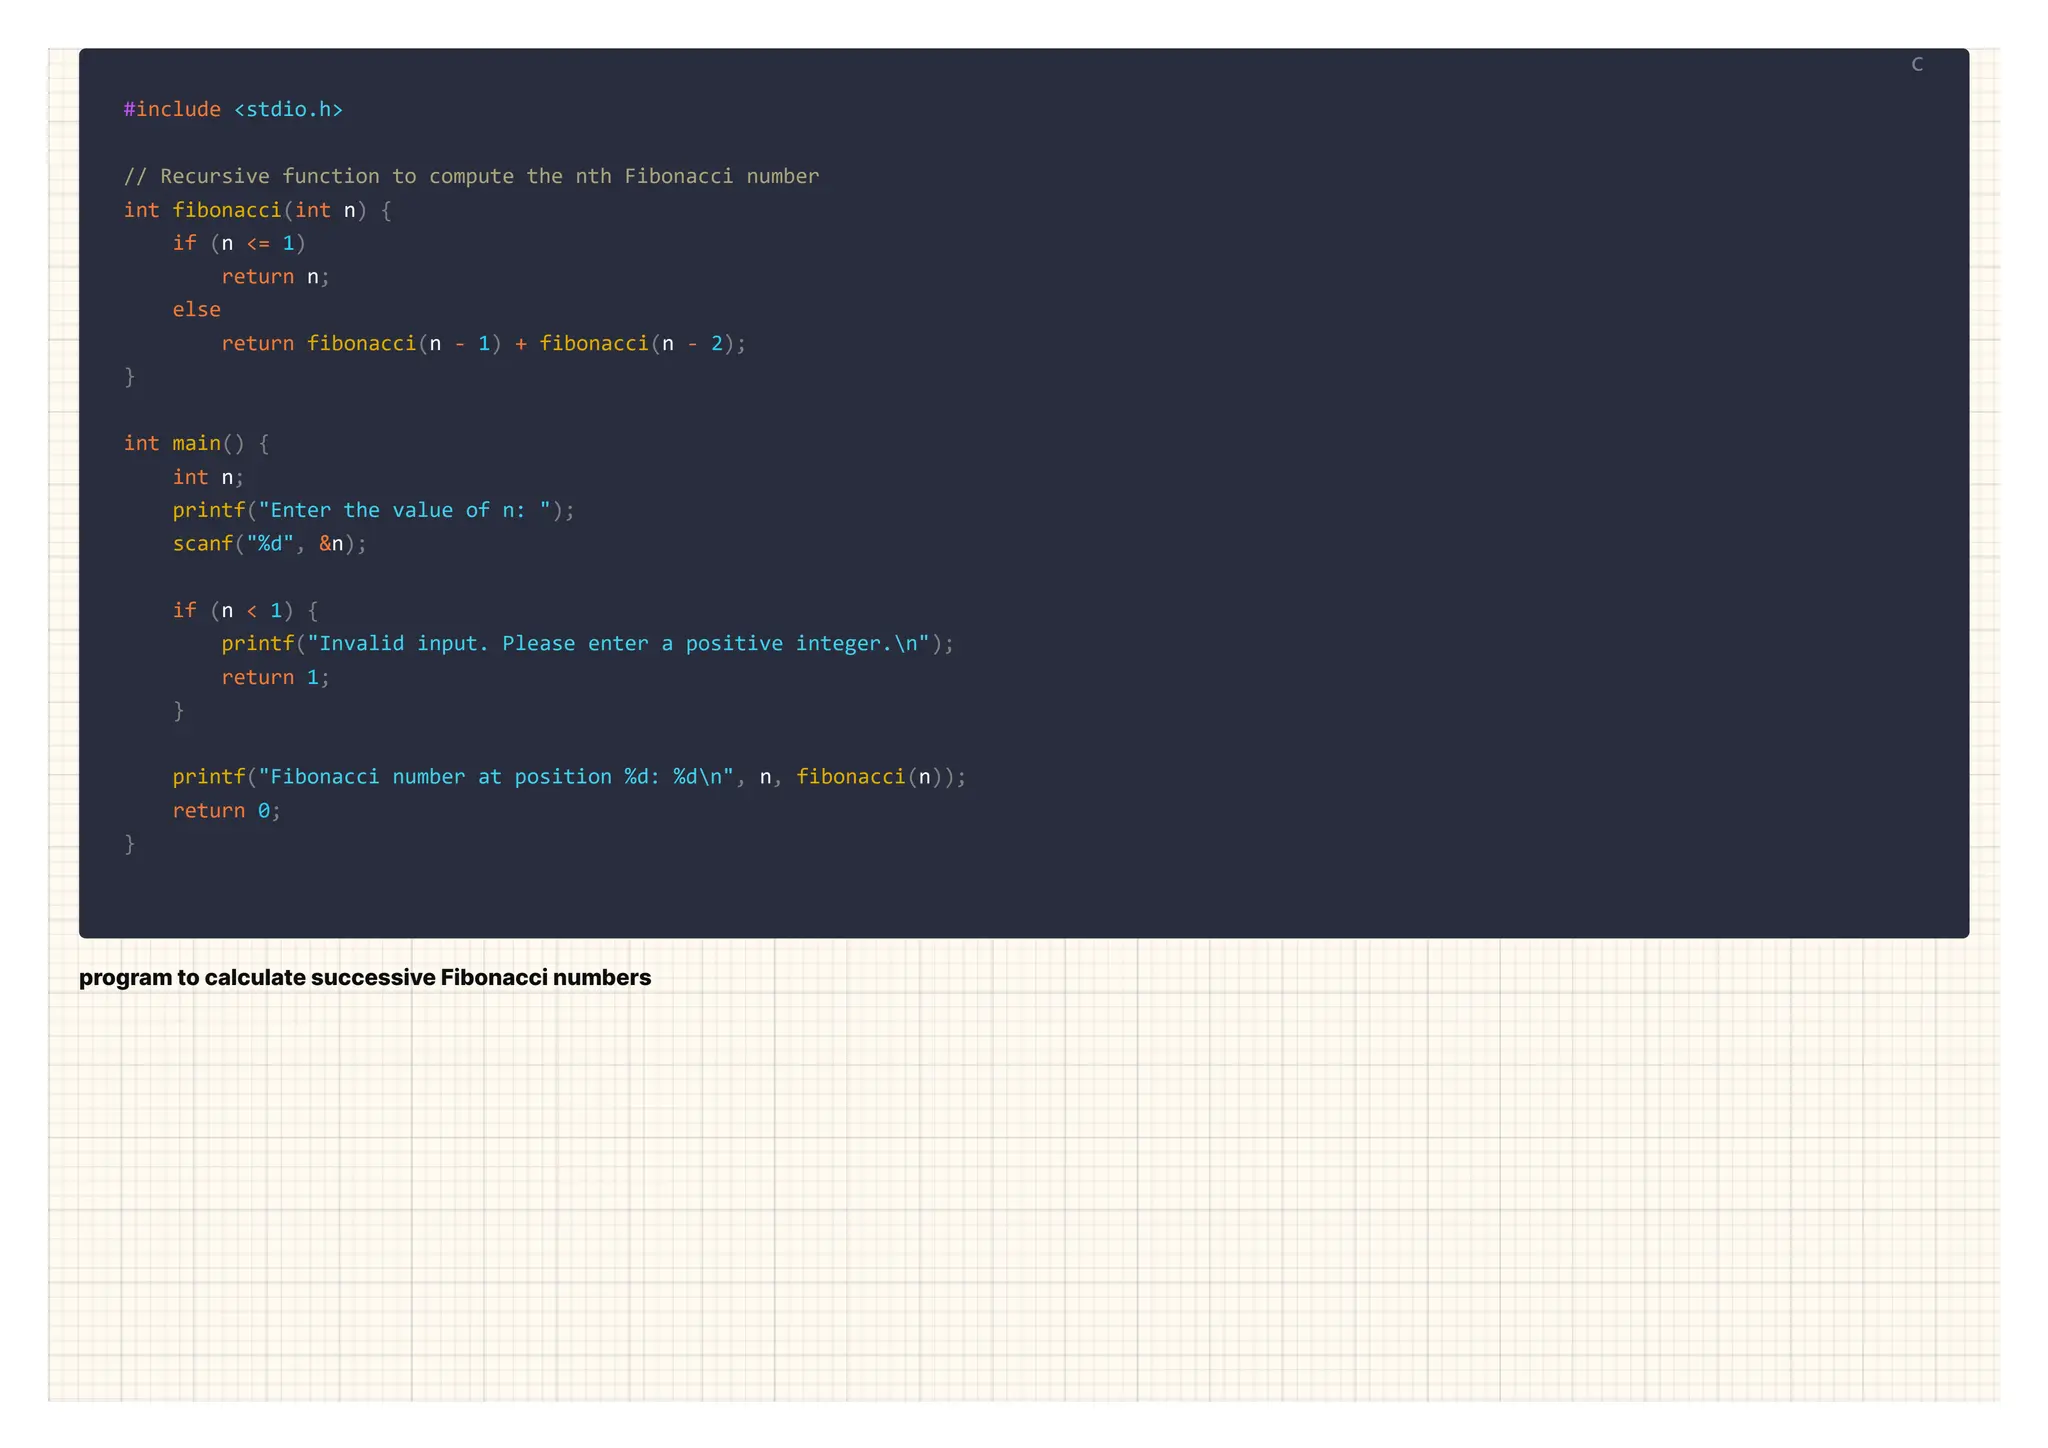Viewport: 2048px width, 1448px height.
Task: Click the printf 'Enter the value of n' line
Action: point(374,510)
